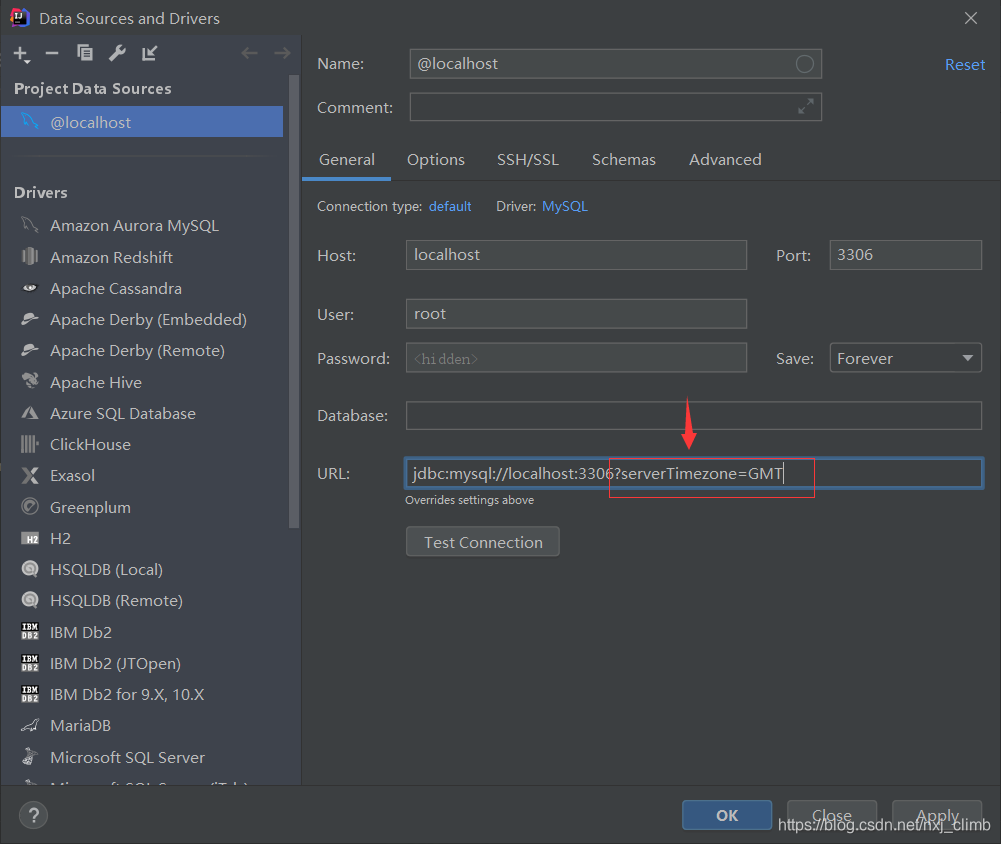The width and height of the screenshot is (1001, 844).
Task: Choose the Exasol driver
Action: 72,476
